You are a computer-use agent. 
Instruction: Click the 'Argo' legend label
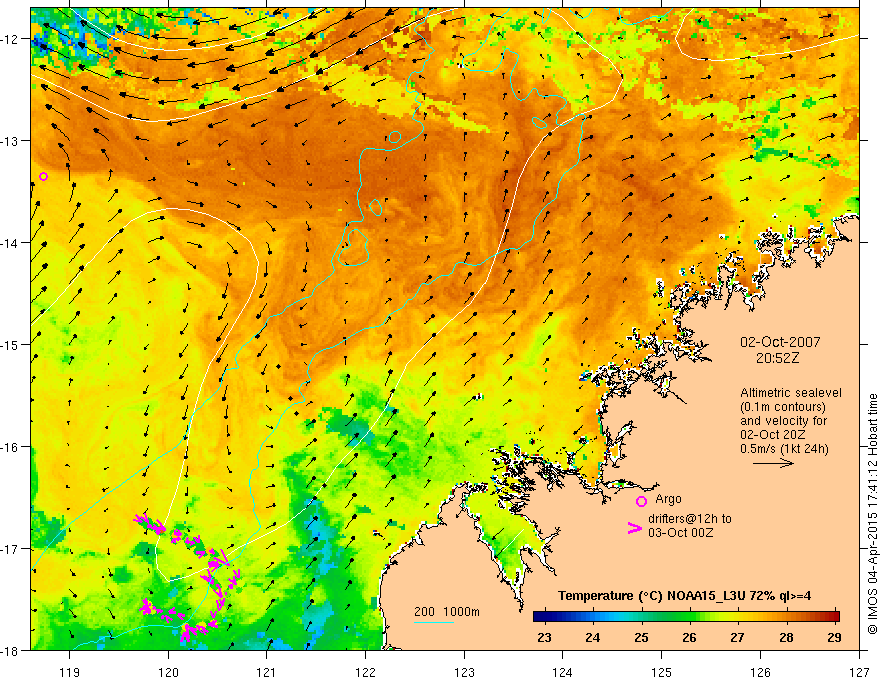pyautogui.click(x=668, y=499)
